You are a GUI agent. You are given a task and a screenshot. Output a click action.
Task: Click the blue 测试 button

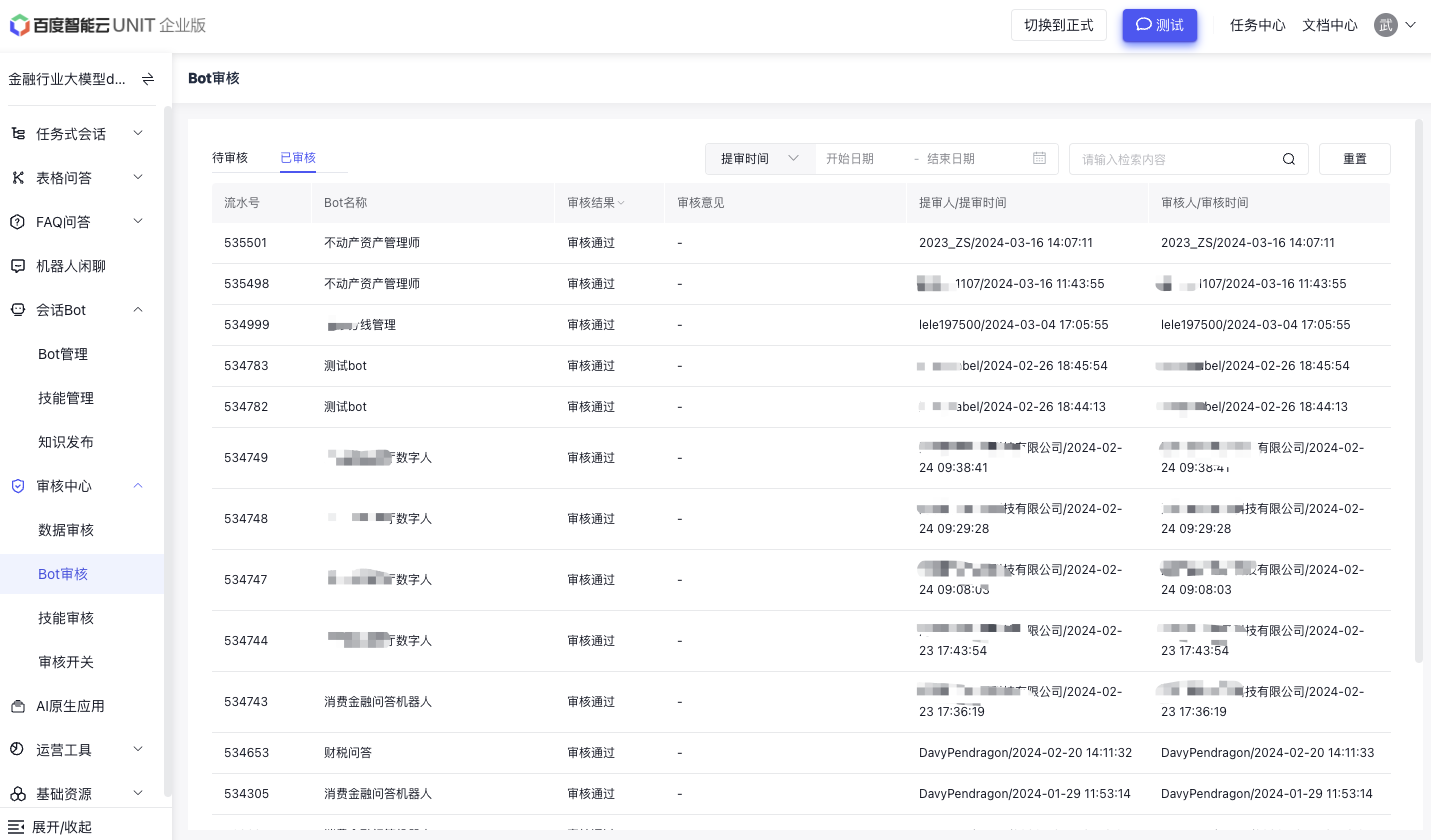(x=1160, y=25)
